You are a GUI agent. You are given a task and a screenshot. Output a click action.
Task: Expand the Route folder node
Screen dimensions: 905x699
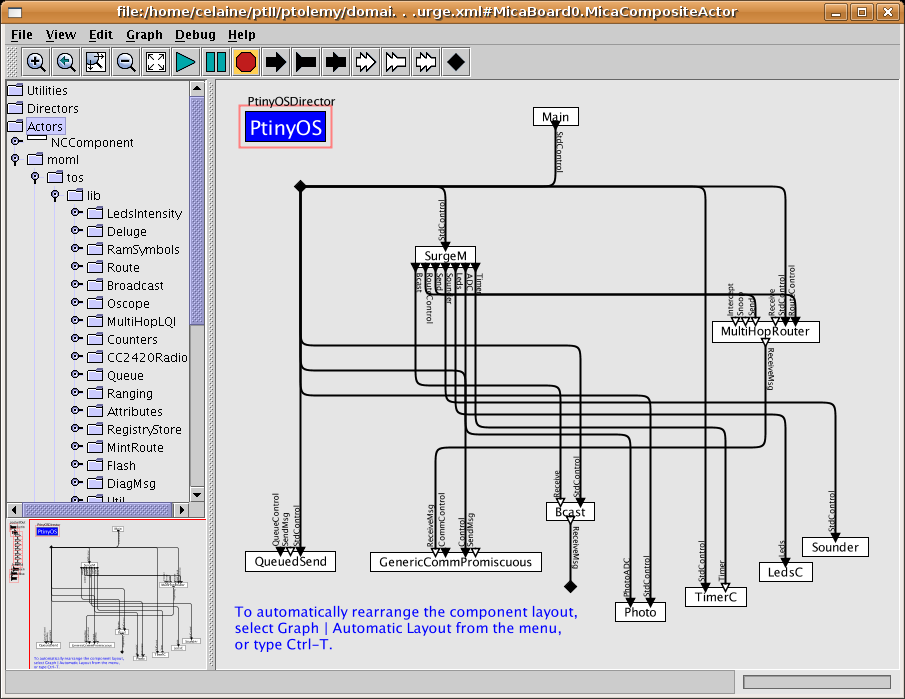point(76,266)
